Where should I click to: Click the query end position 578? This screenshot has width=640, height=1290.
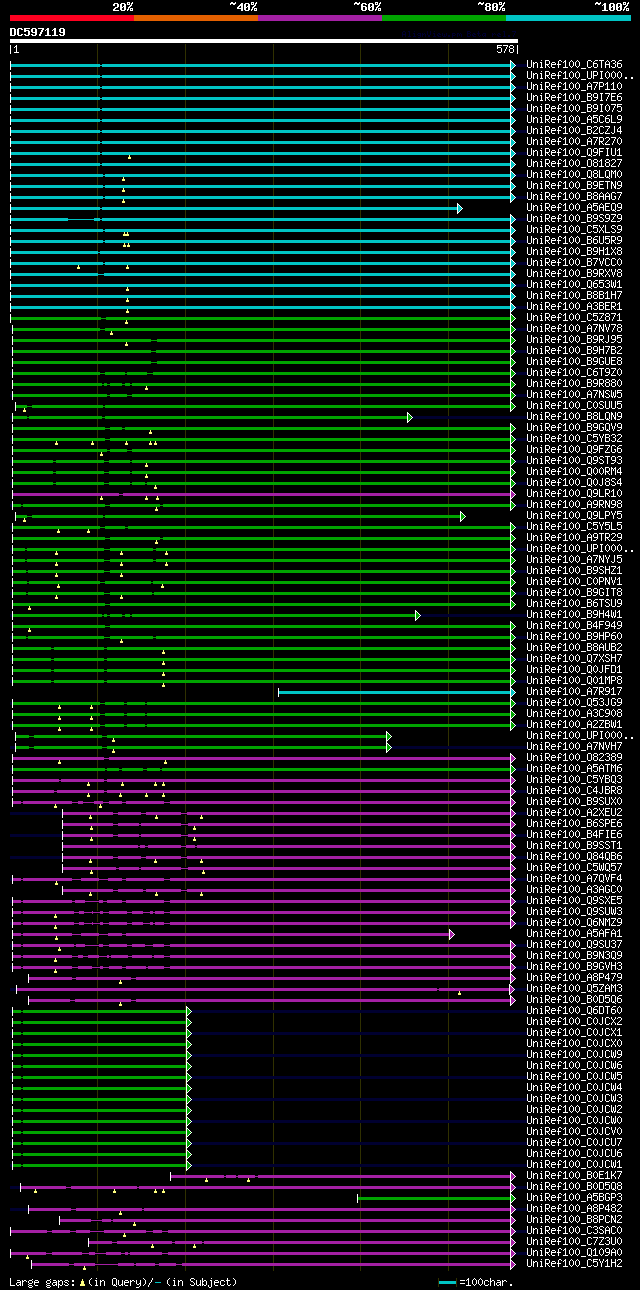pos(505,49)
